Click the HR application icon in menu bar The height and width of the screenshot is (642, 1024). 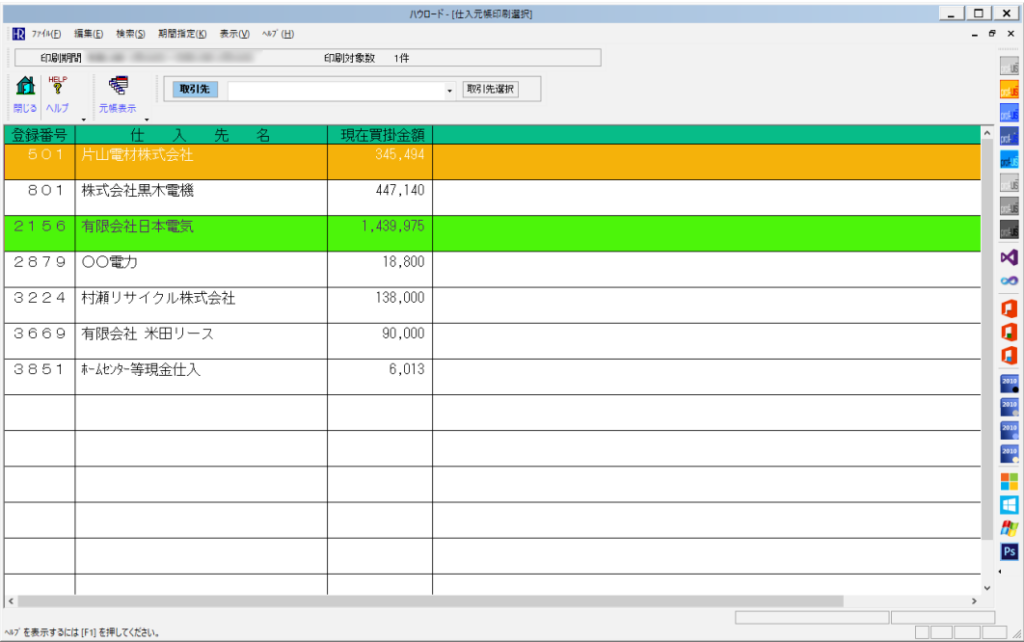[18, 34]
